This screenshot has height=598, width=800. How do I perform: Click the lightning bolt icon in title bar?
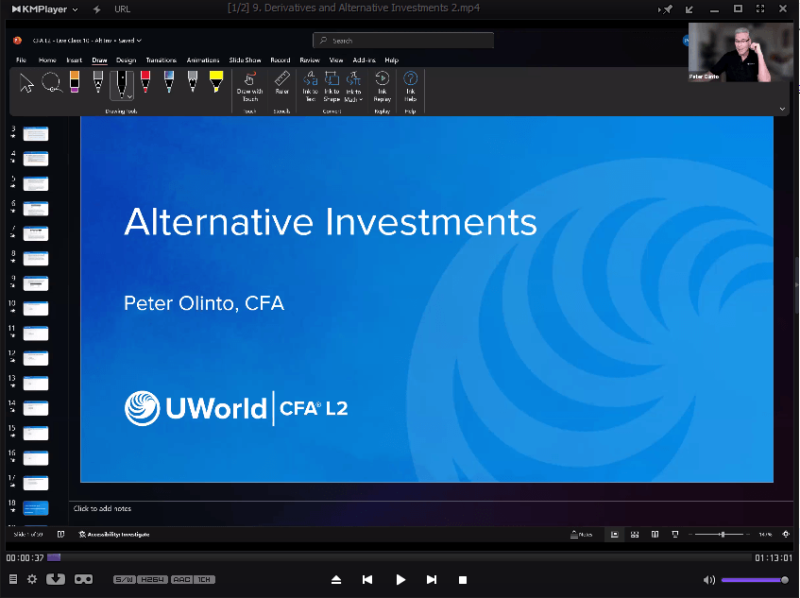pyautogui.click(x=96, y=9)
